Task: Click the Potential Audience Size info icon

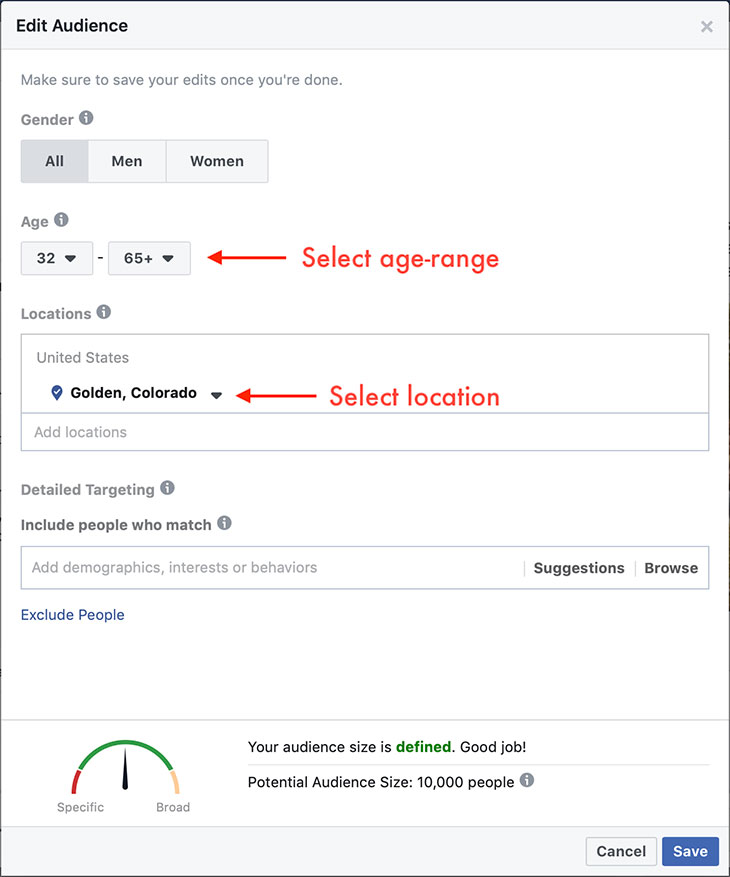Action: 527,780
